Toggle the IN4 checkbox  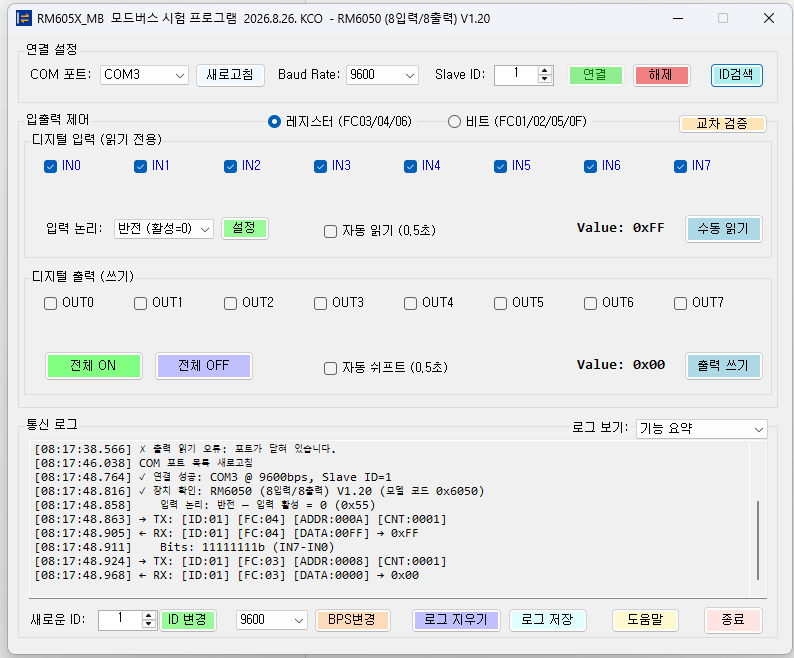coord(410,166)
